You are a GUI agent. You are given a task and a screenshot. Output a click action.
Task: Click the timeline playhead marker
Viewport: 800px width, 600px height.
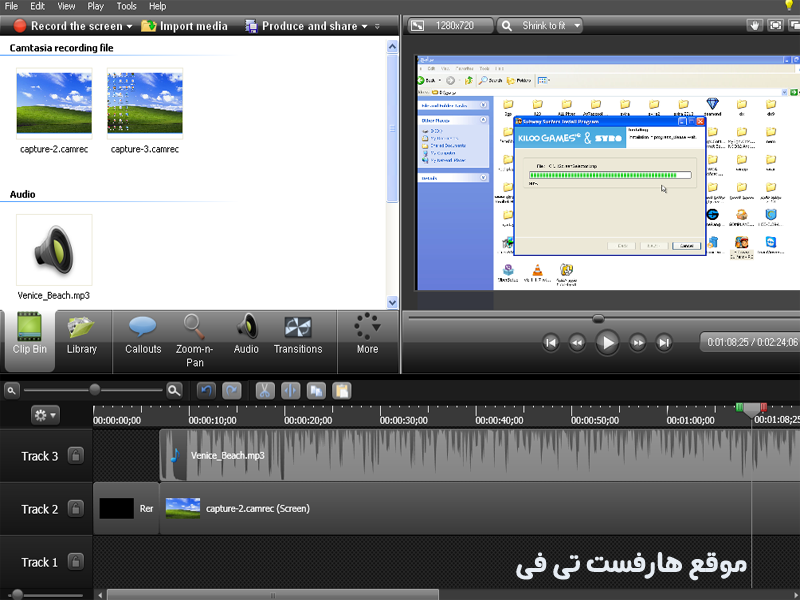pyautogui.click(x=752, y=409)
